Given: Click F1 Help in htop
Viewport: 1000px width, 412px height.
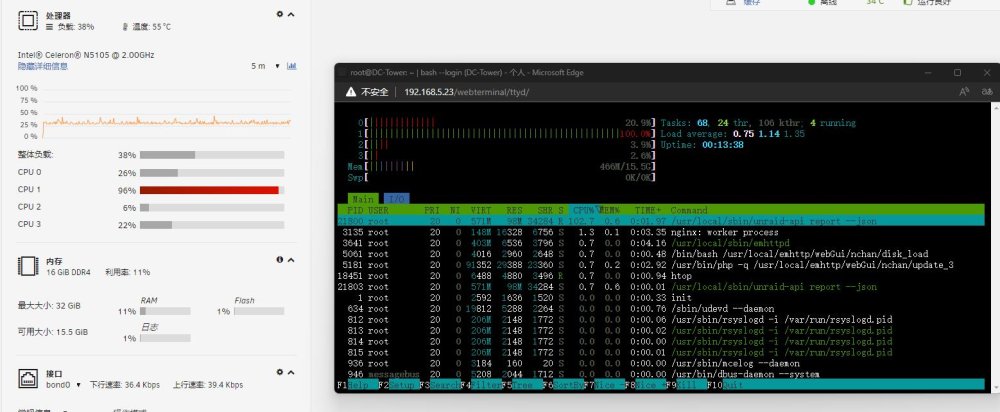Looking at the screenshot, I should [360, 385].
